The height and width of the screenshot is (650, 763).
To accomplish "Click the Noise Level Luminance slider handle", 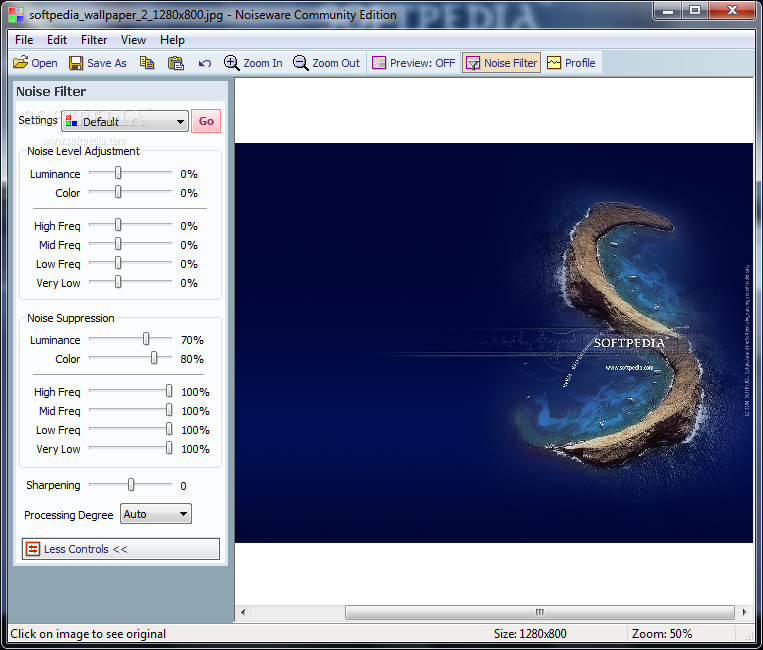I will [x=118, y=173].
